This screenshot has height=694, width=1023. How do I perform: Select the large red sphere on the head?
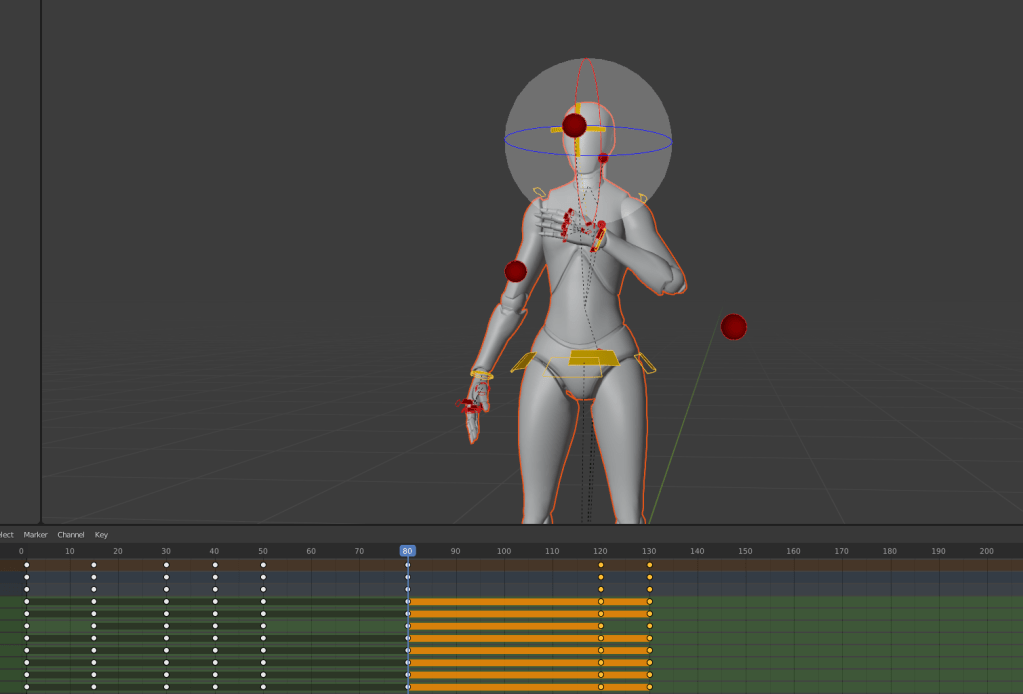(x=574, y=125)
